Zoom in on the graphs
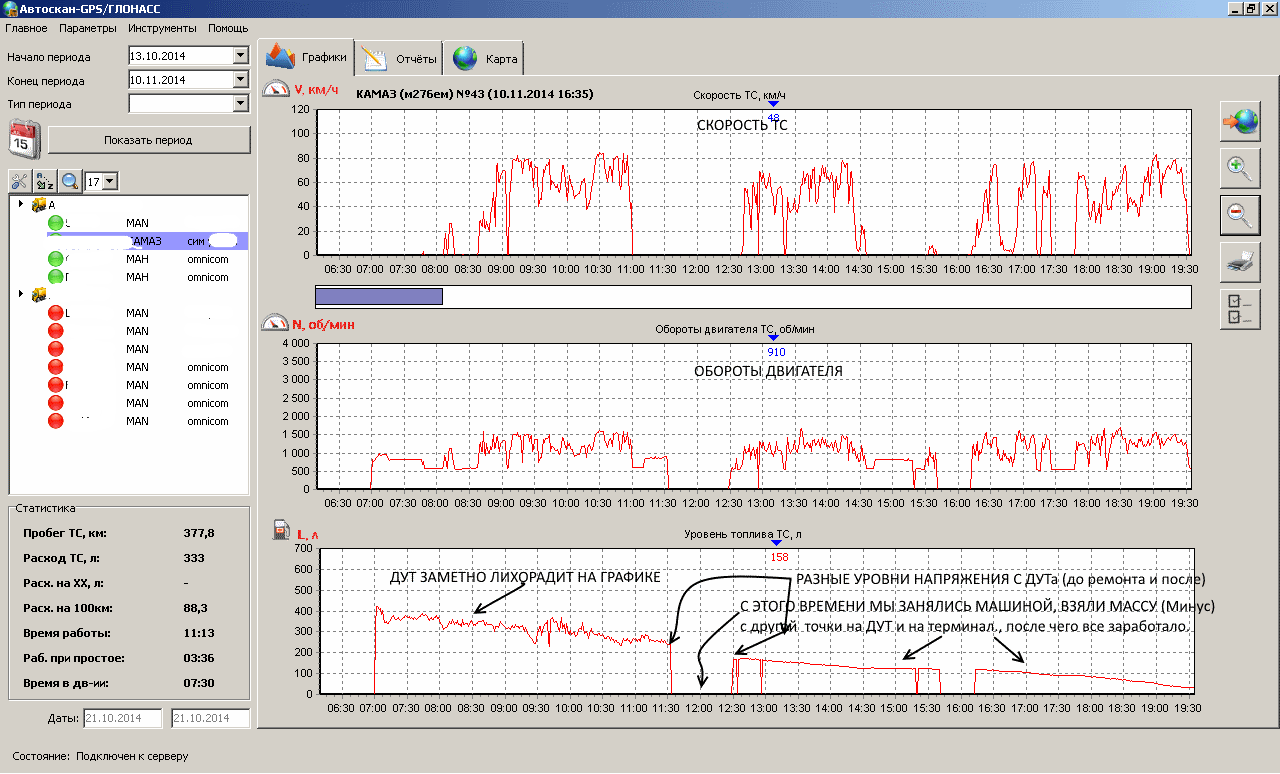The image size is (1280, 774). pos(1240,168)
